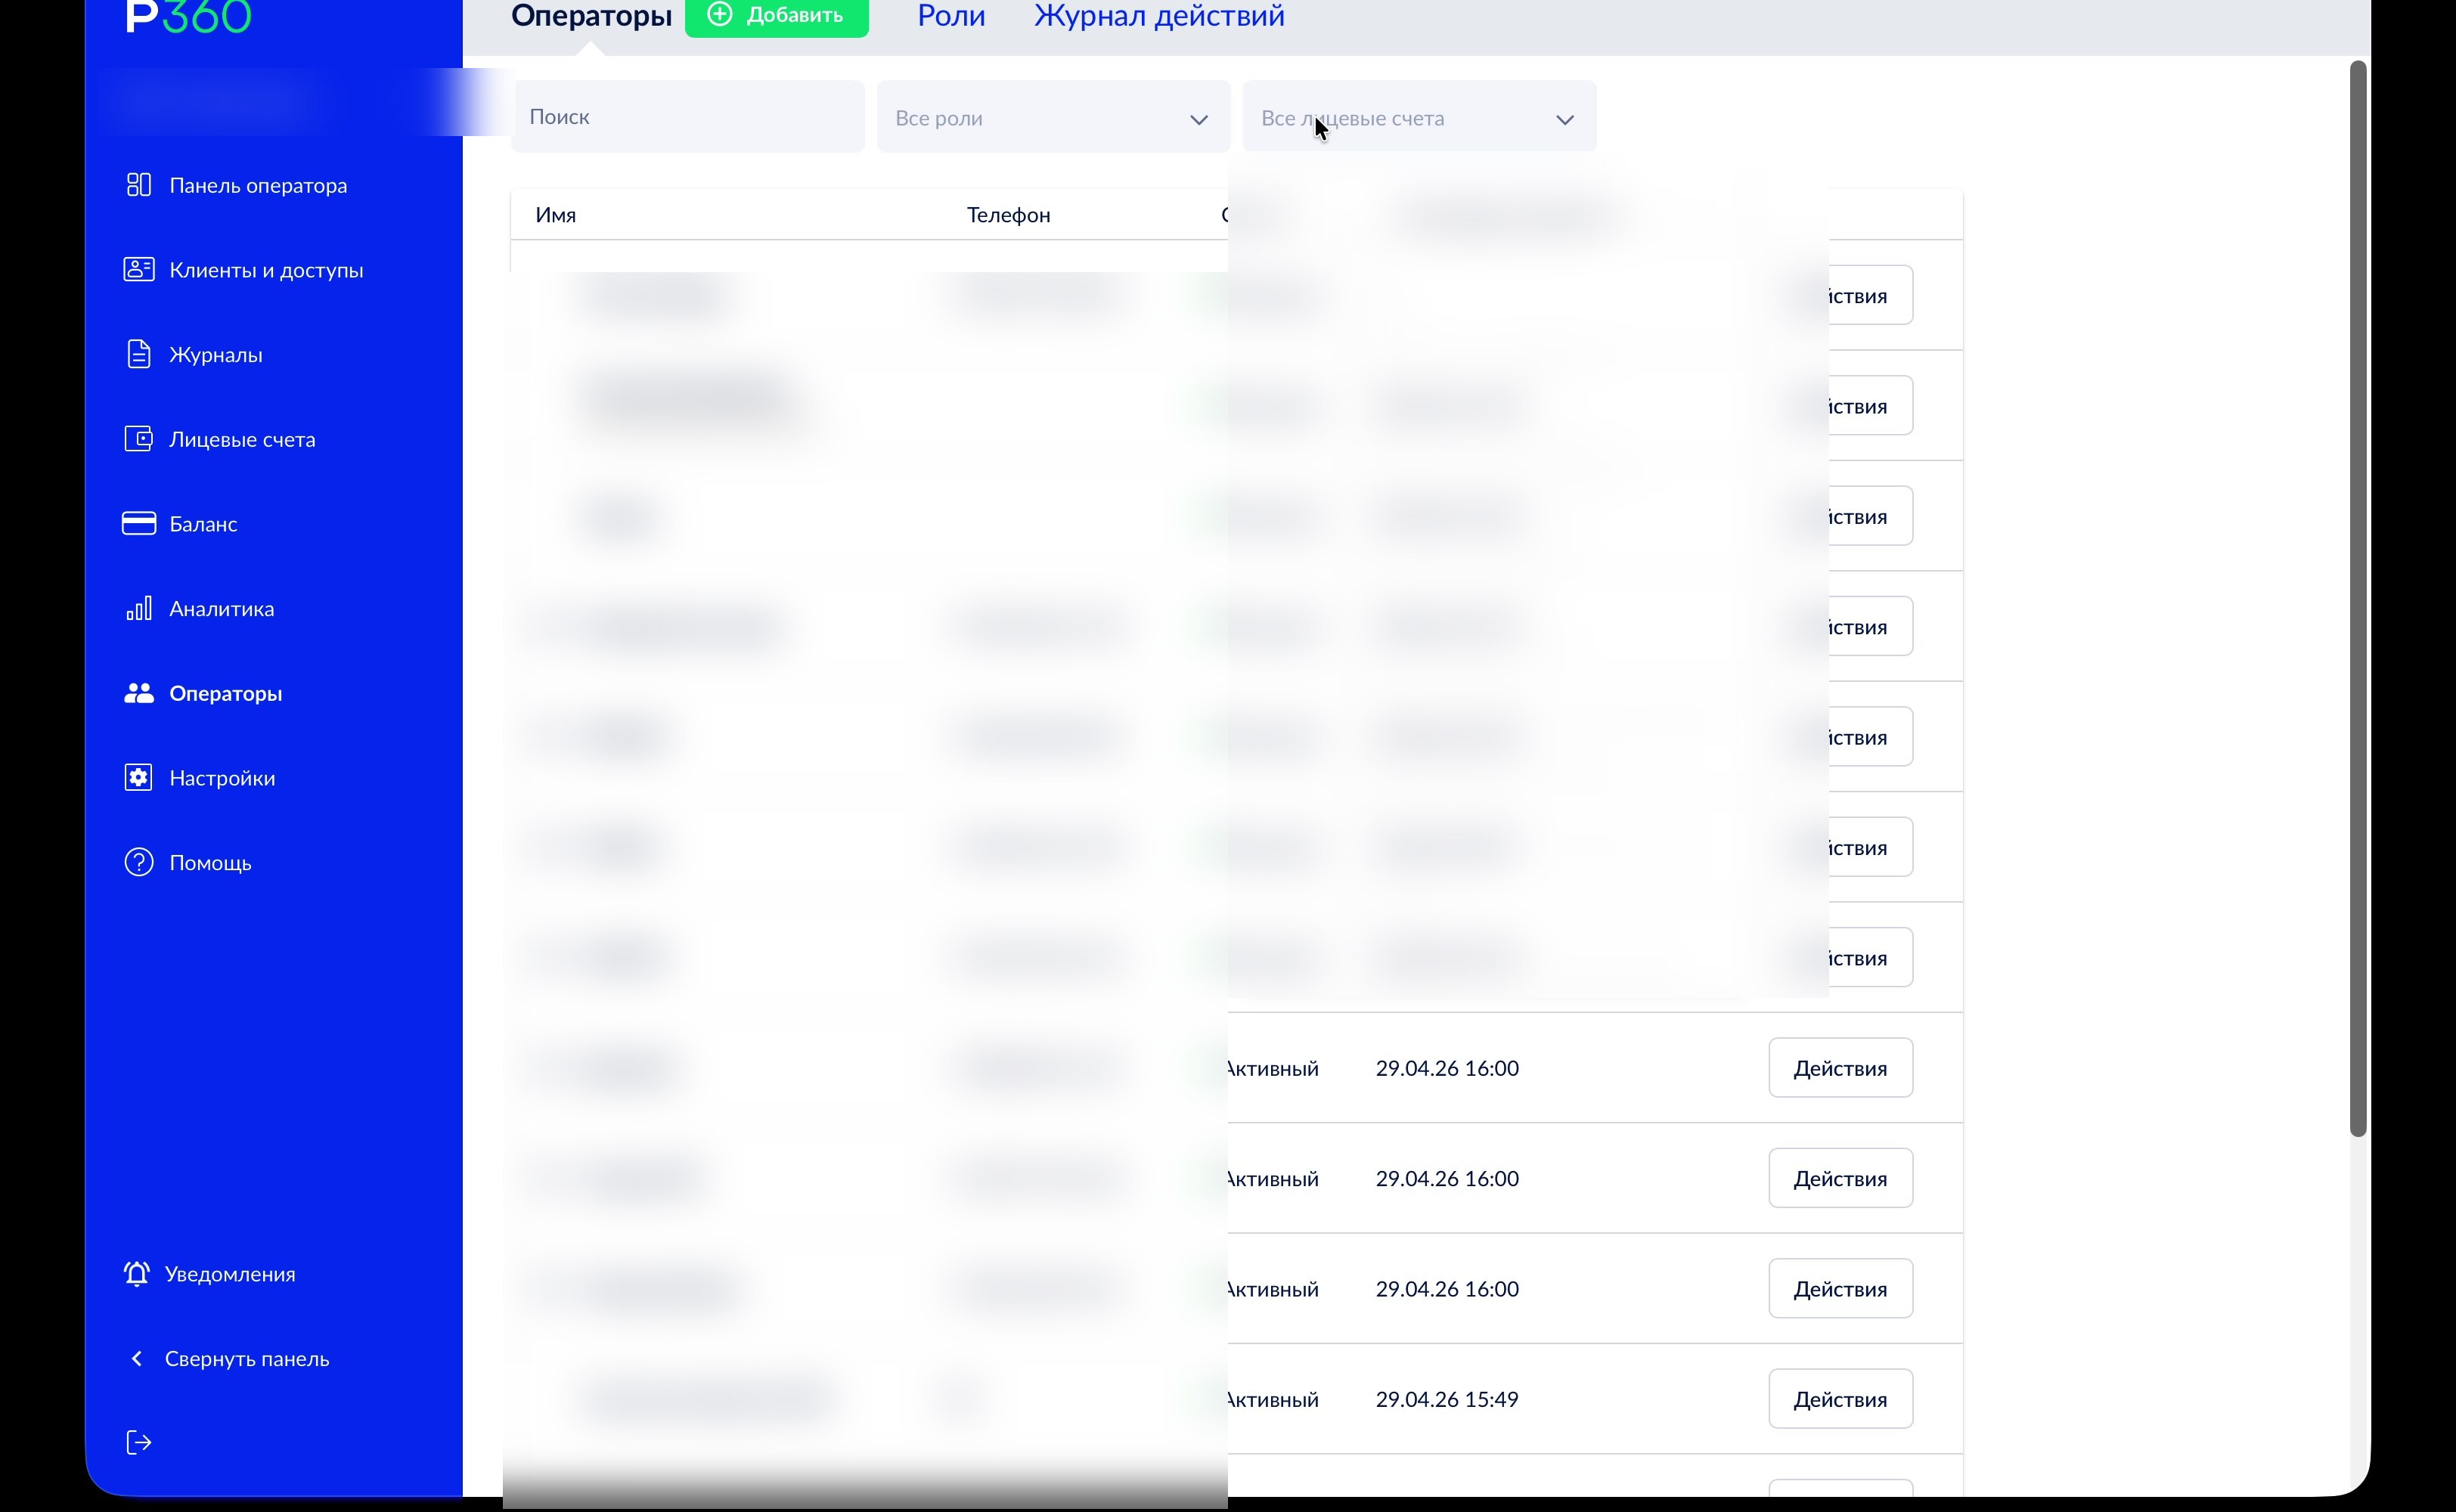Click the Лицевые счета wallet icon
Image resolution: width=2456 pixels, height=1512 pixels.
[139, 439]
